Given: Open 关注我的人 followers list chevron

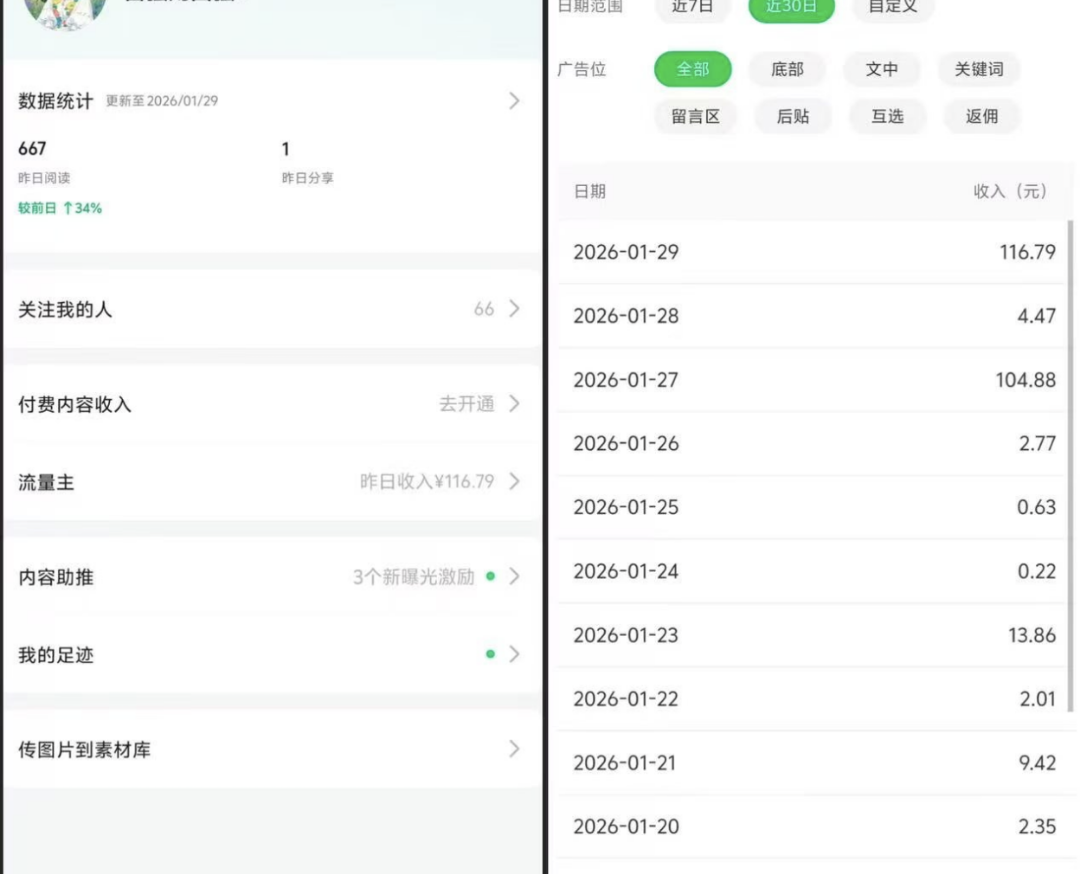Looking at the screenshot, I should 514,309.
